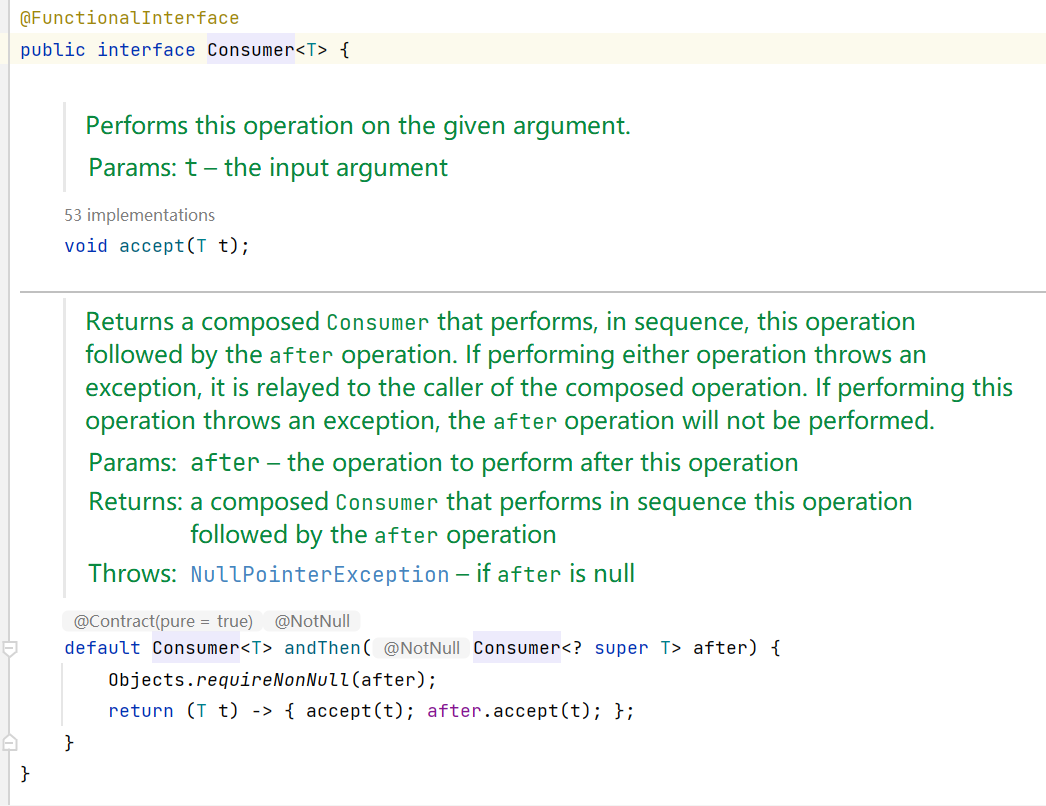Image resolution: width=1046 pixels, height=806 pixels.
Task: Click the Consumer parameter type in andThen
Action: pos(516,648)
